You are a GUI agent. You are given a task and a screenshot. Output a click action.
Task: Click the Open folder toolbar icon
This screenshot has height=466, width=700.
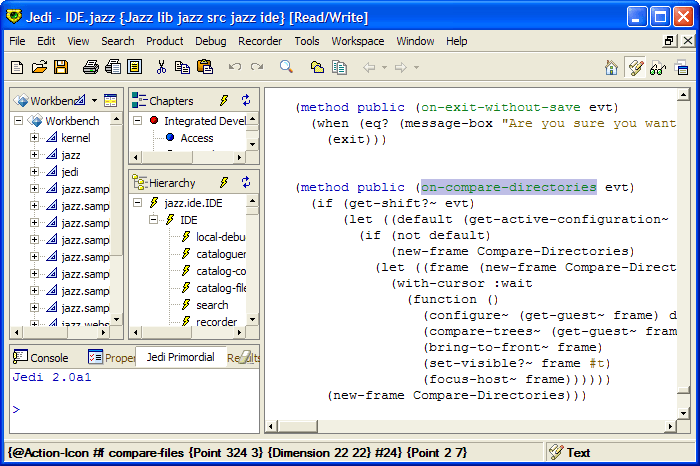click(x=39, y=67)
